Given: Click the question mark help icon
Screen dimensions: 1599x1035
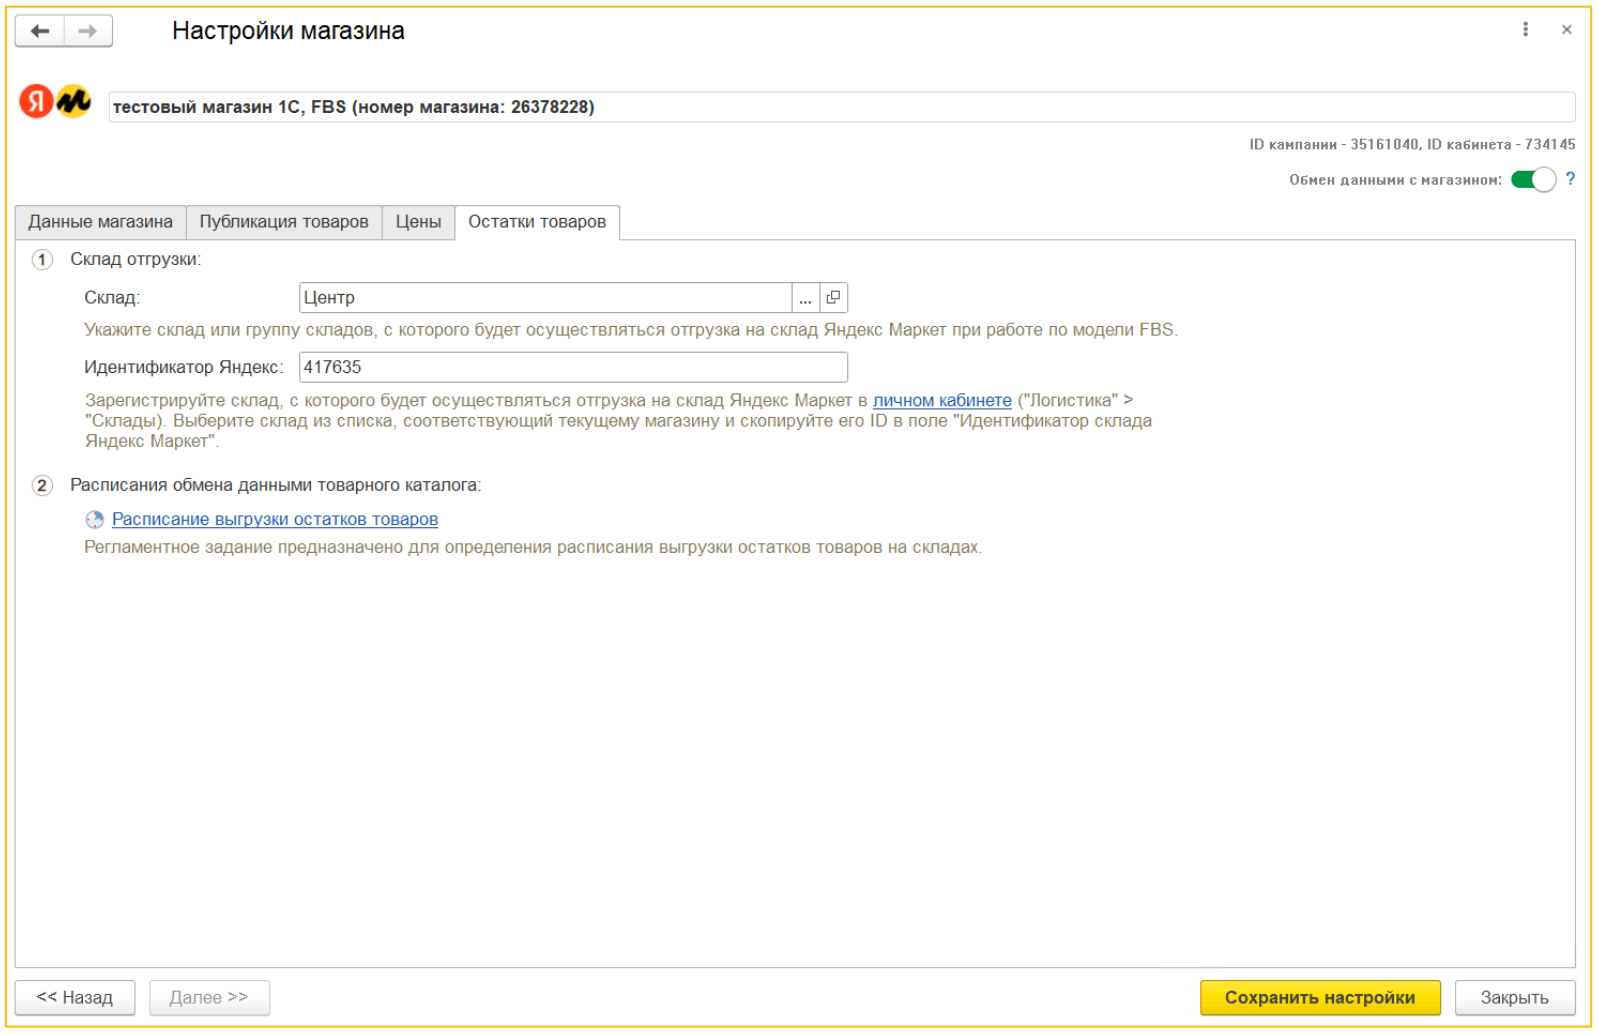Looking at the screenshot, I should 1570,179.
